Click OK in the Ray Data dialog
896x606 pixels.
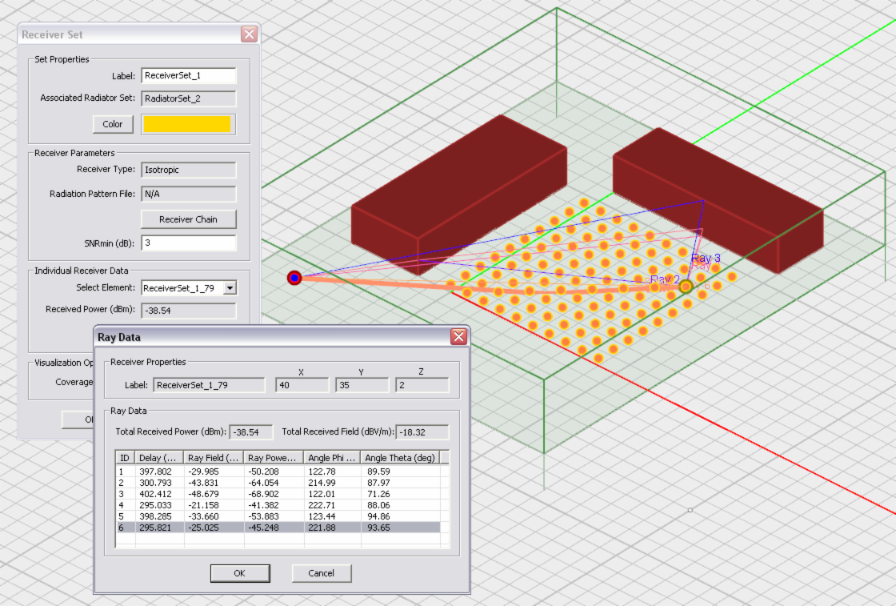[x=240, y=573]
